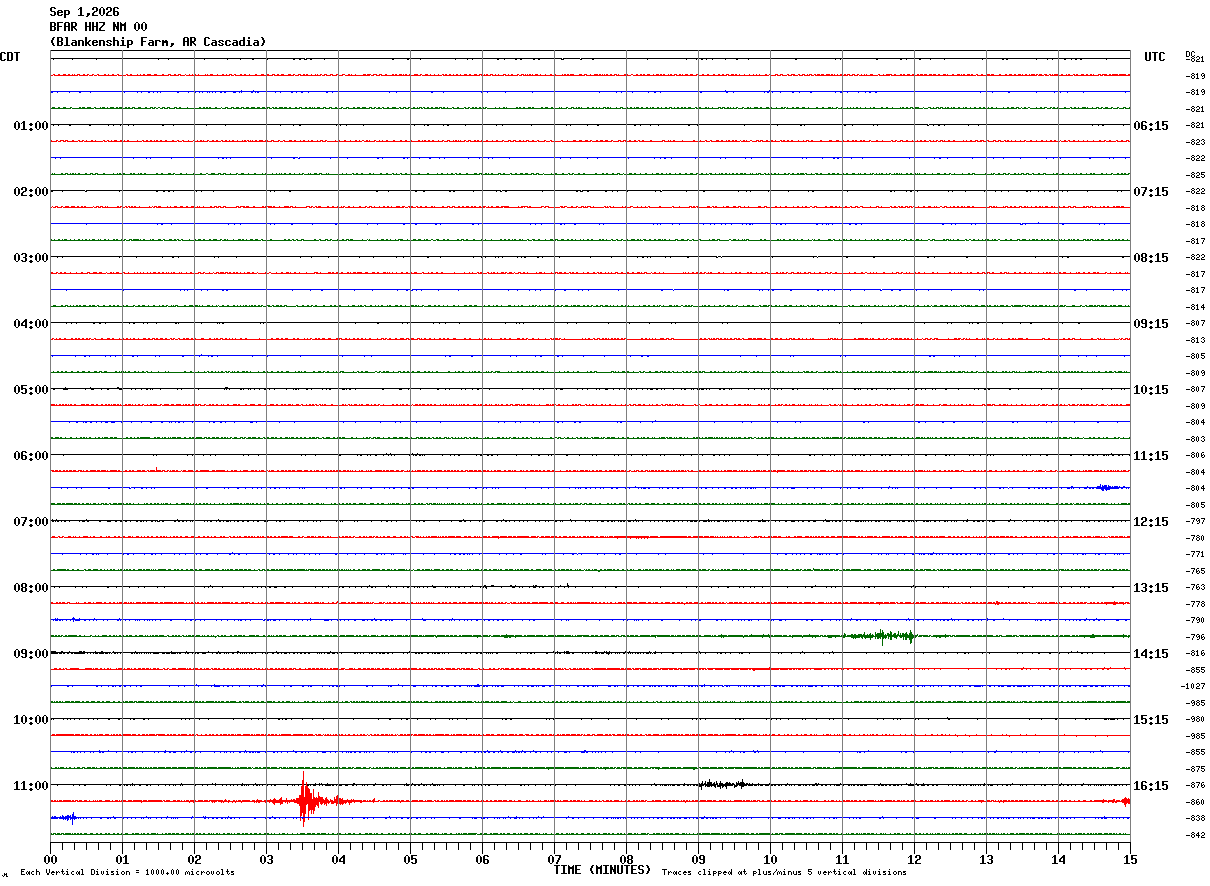Select the 06:15 UTC time label
This screenshot has height=886, width=1210.
click(x=1150, y=126)
